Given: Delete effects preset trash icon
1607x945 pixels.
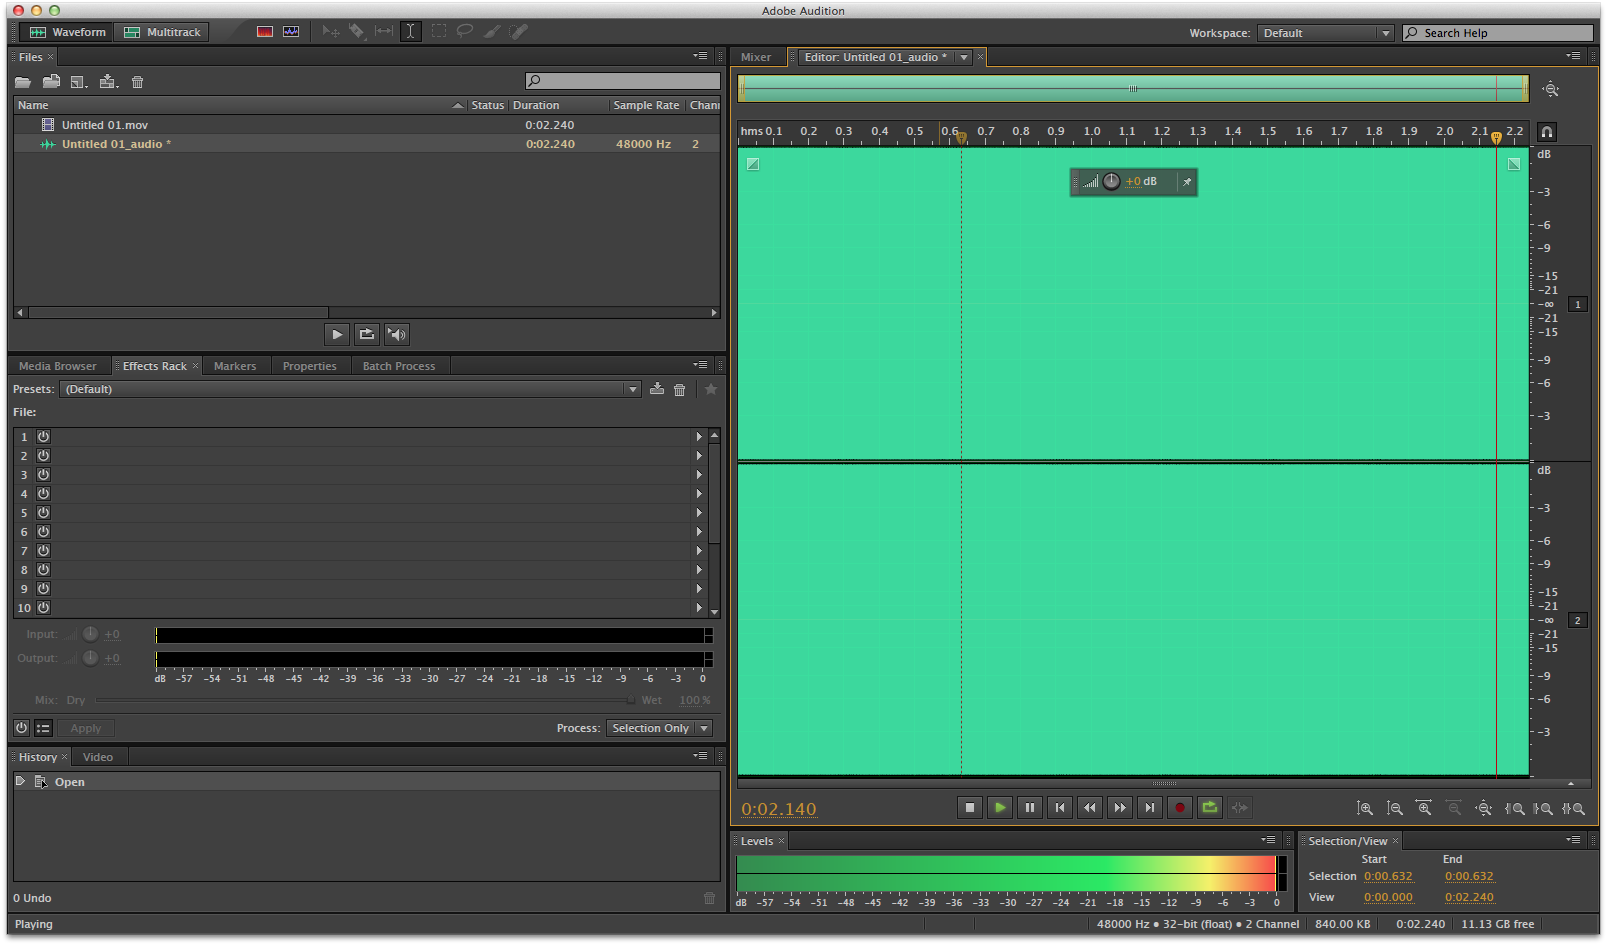Looking at the screenshot, I should [680, 390].
